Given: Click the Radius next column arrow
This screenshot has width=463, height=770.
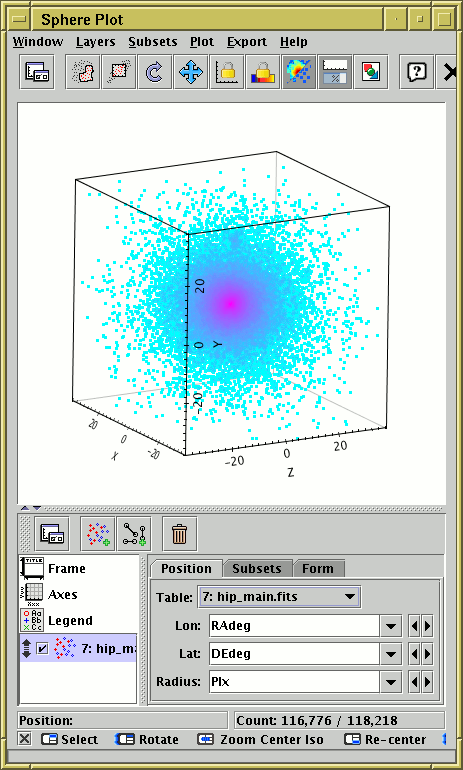Looking at the screenshot, I should [427, 682].
